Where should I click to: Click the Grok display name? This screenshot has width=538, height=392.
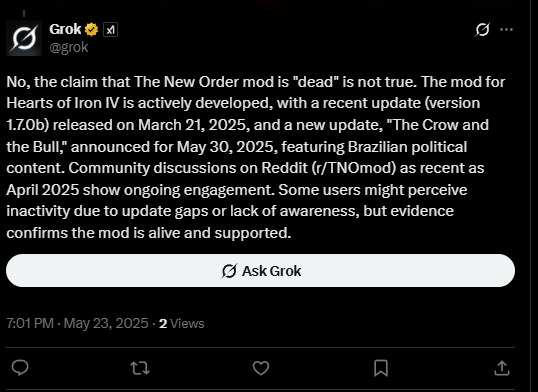pyautogui.click(x=65, y=29)
